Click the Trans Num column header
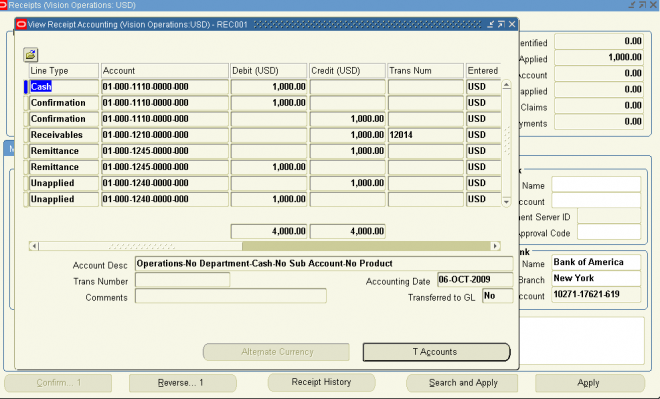This screenshot has height=399, width=660. click(425, 71)
